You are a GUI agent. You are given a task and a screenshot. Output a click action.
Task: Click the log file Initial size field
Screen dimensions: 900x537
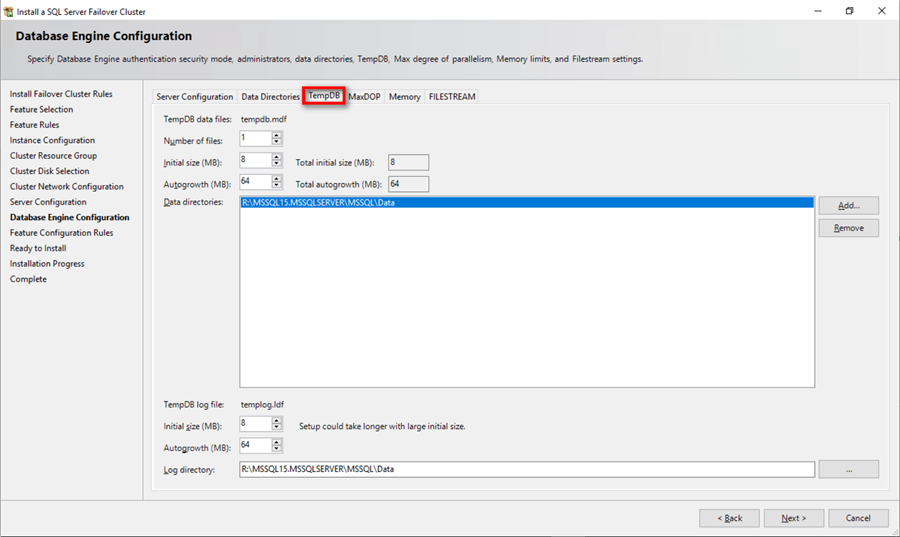coord(255,424)
